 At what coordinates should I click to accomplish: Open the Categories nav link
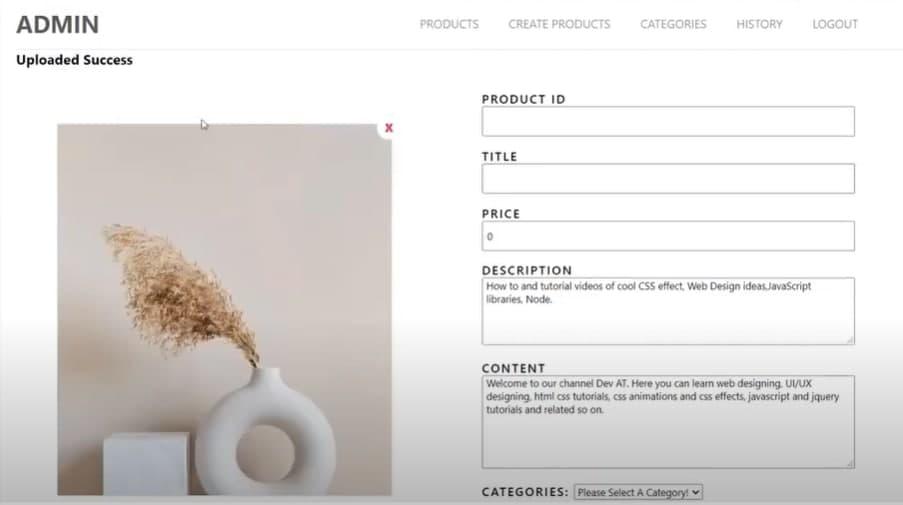tap(673, 24)
